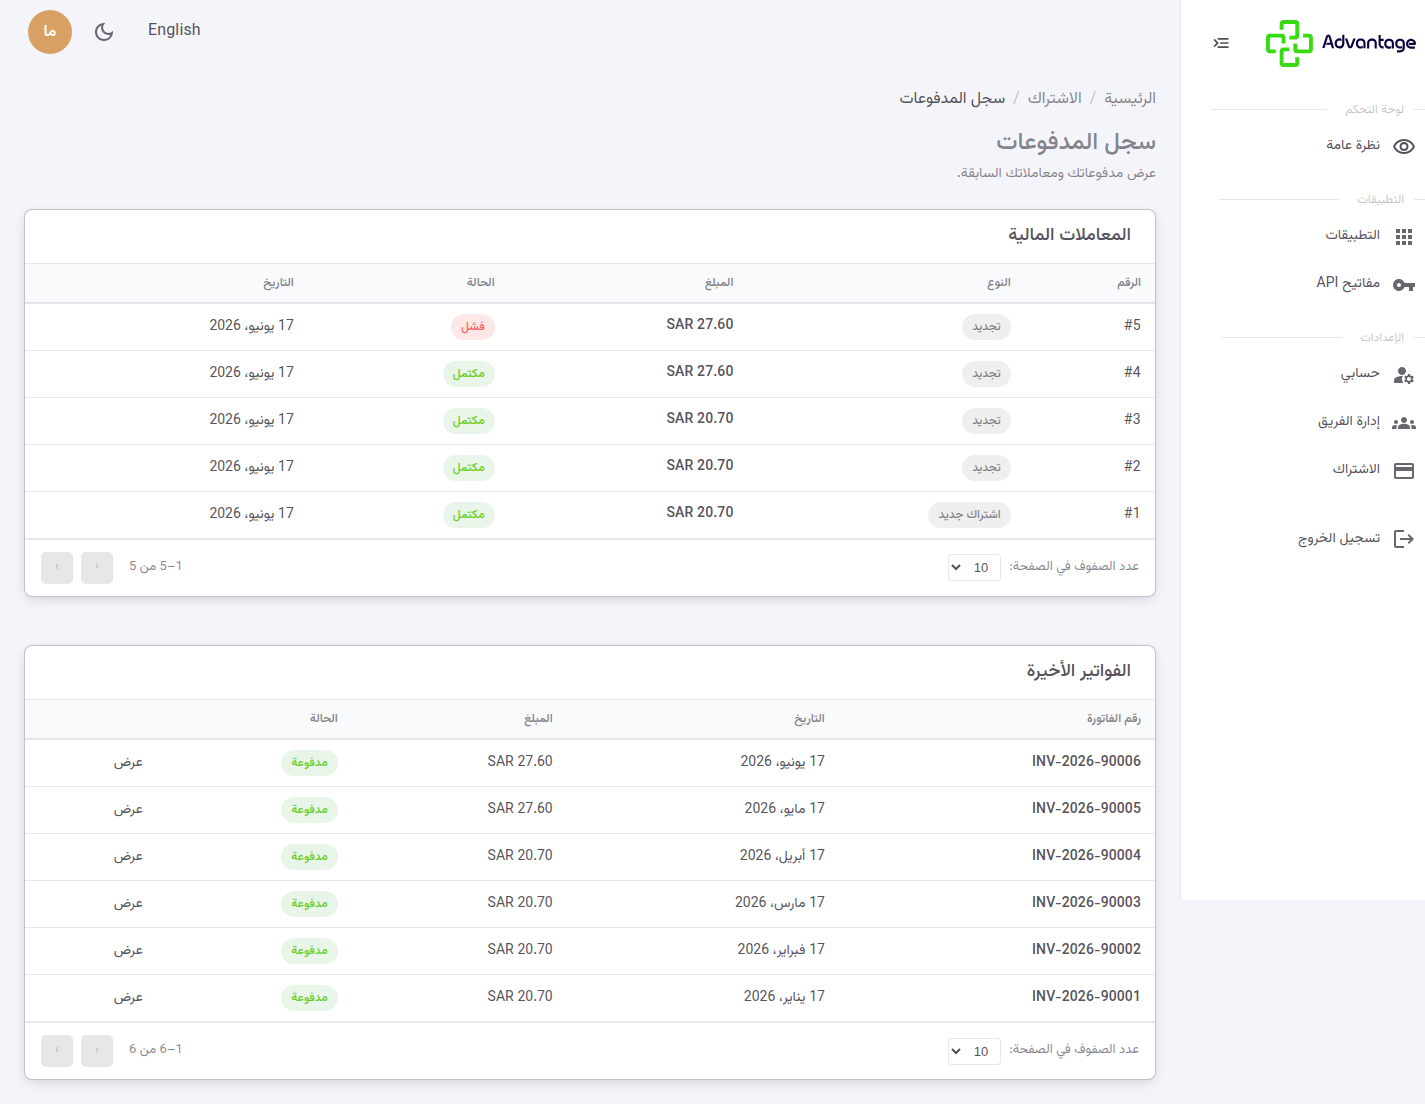Open إدارة الفريق in the sidebar
Viewport: 1425px width, 1104px height.
point(1349,422)
